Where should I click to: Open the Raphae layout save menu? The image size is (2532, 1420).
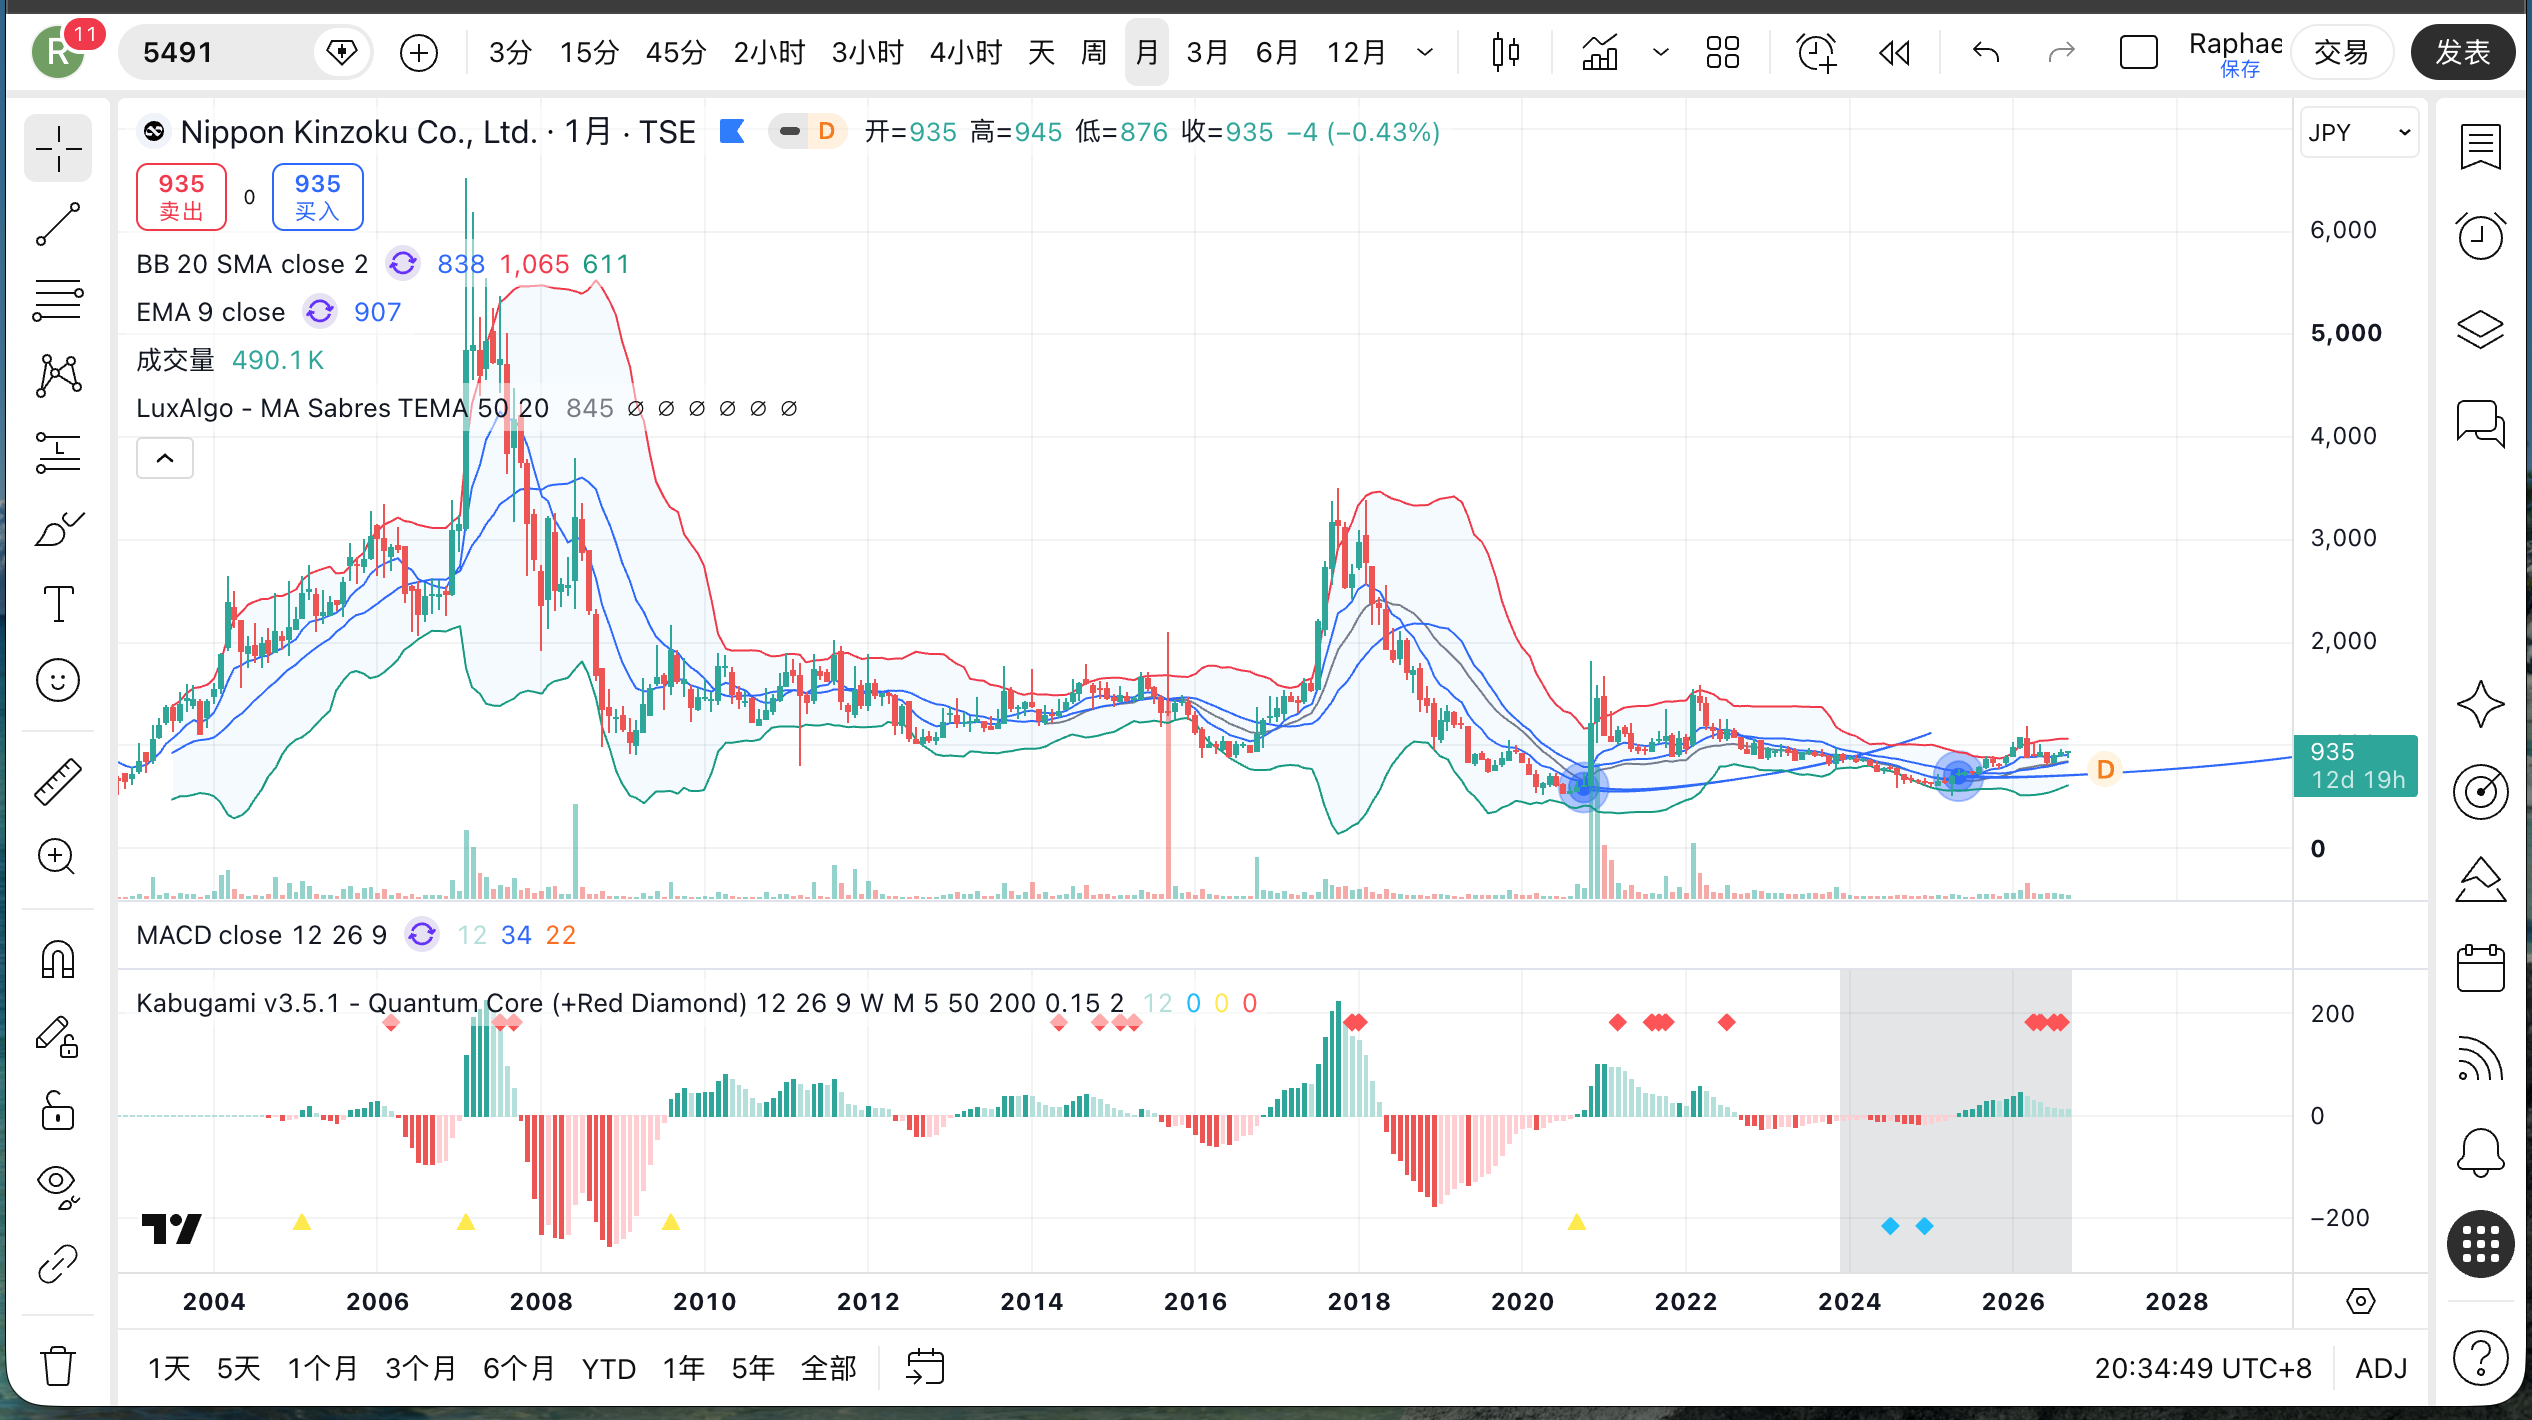[2236, 52]
